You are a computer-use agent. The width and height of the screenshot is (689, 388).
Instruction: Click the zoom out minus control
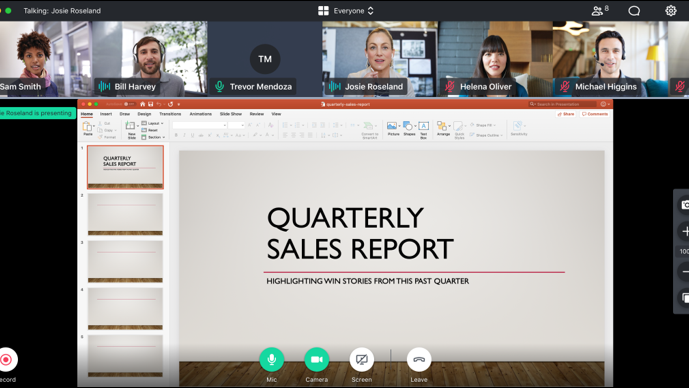[x=685, y=272]
